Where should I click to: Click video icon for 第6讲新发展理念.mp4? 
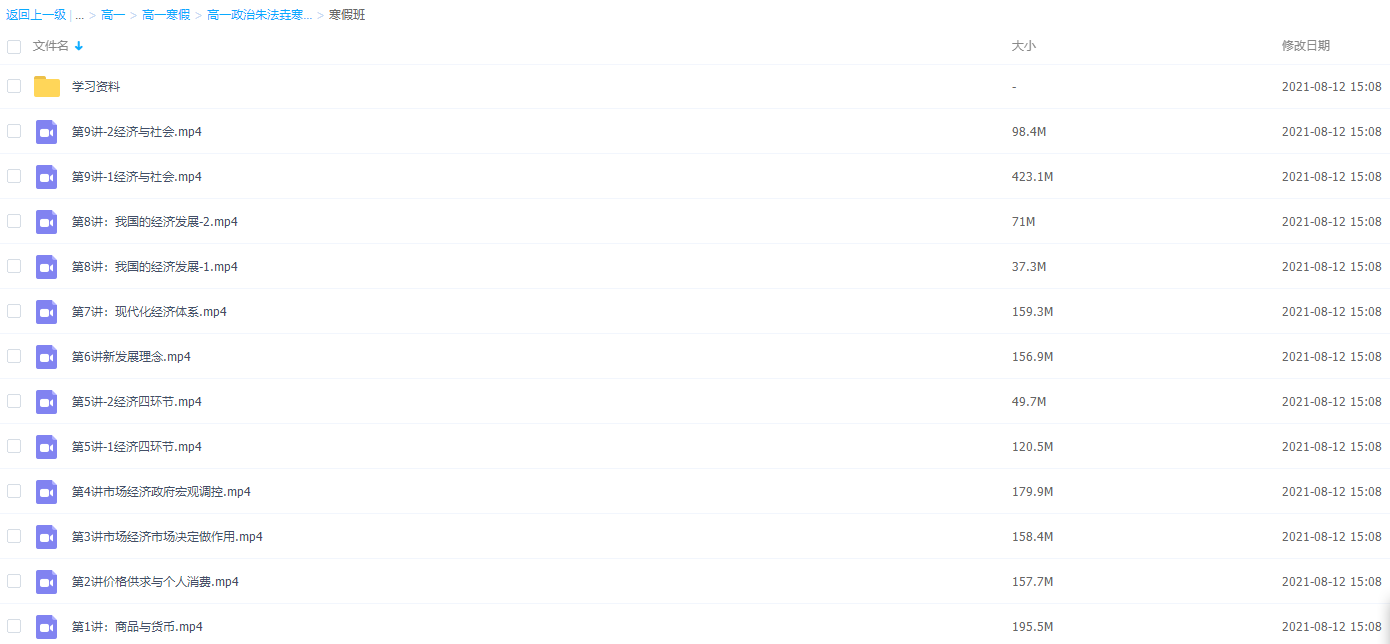(47, 357)
